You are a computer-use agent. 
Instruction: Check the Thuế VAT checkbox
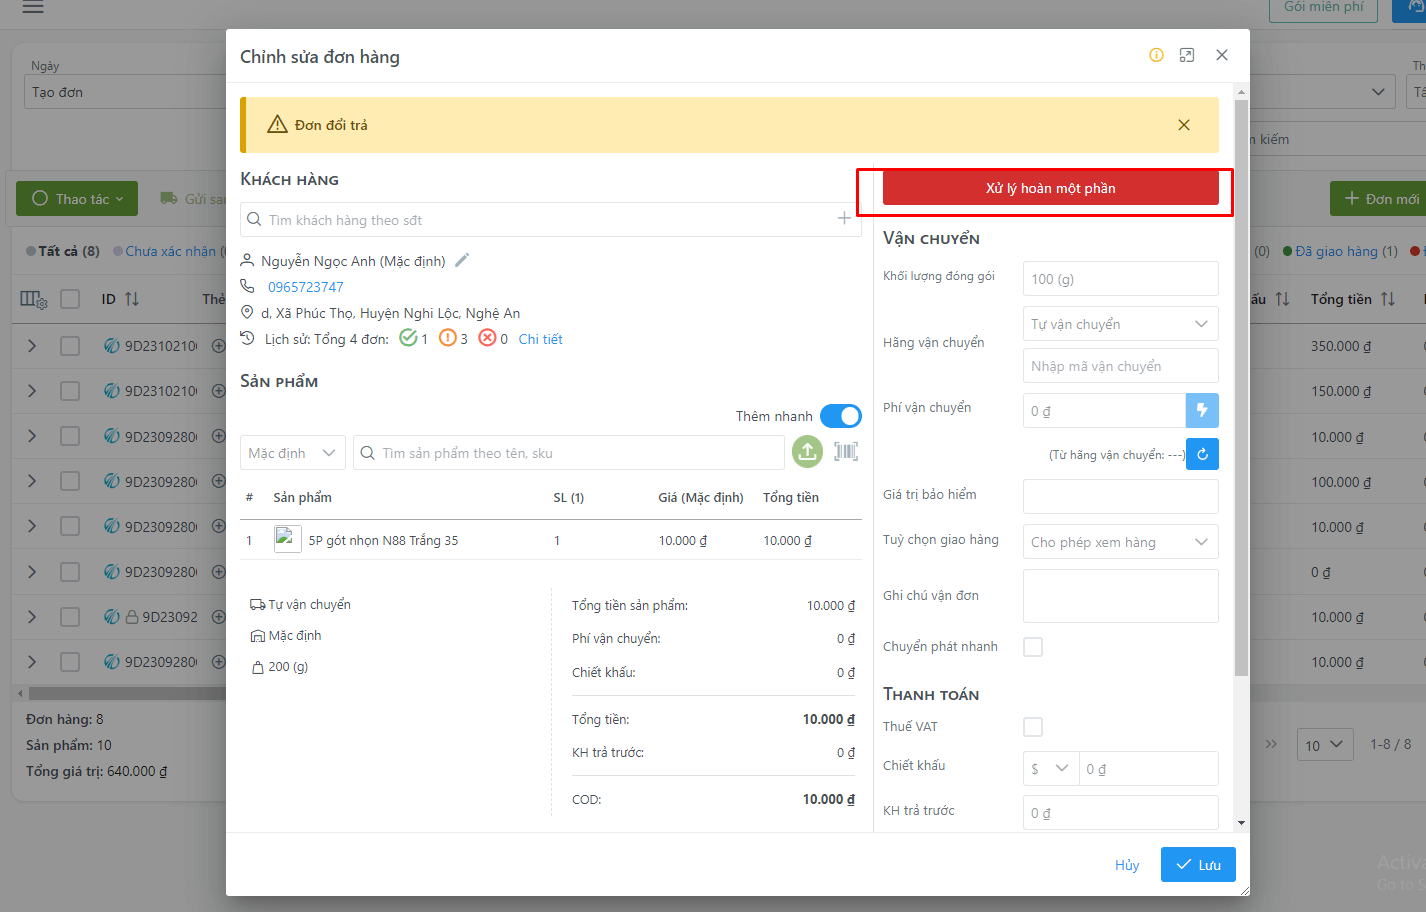click(1033, 727)
